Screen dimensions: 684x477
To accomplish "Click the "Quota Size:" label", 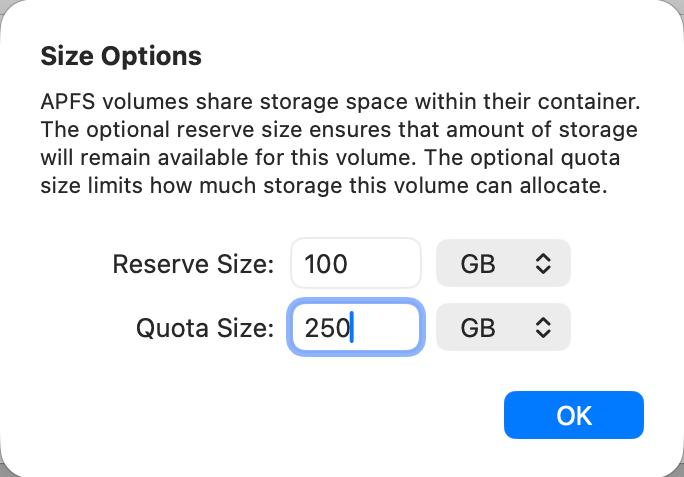I will (205, 328).
